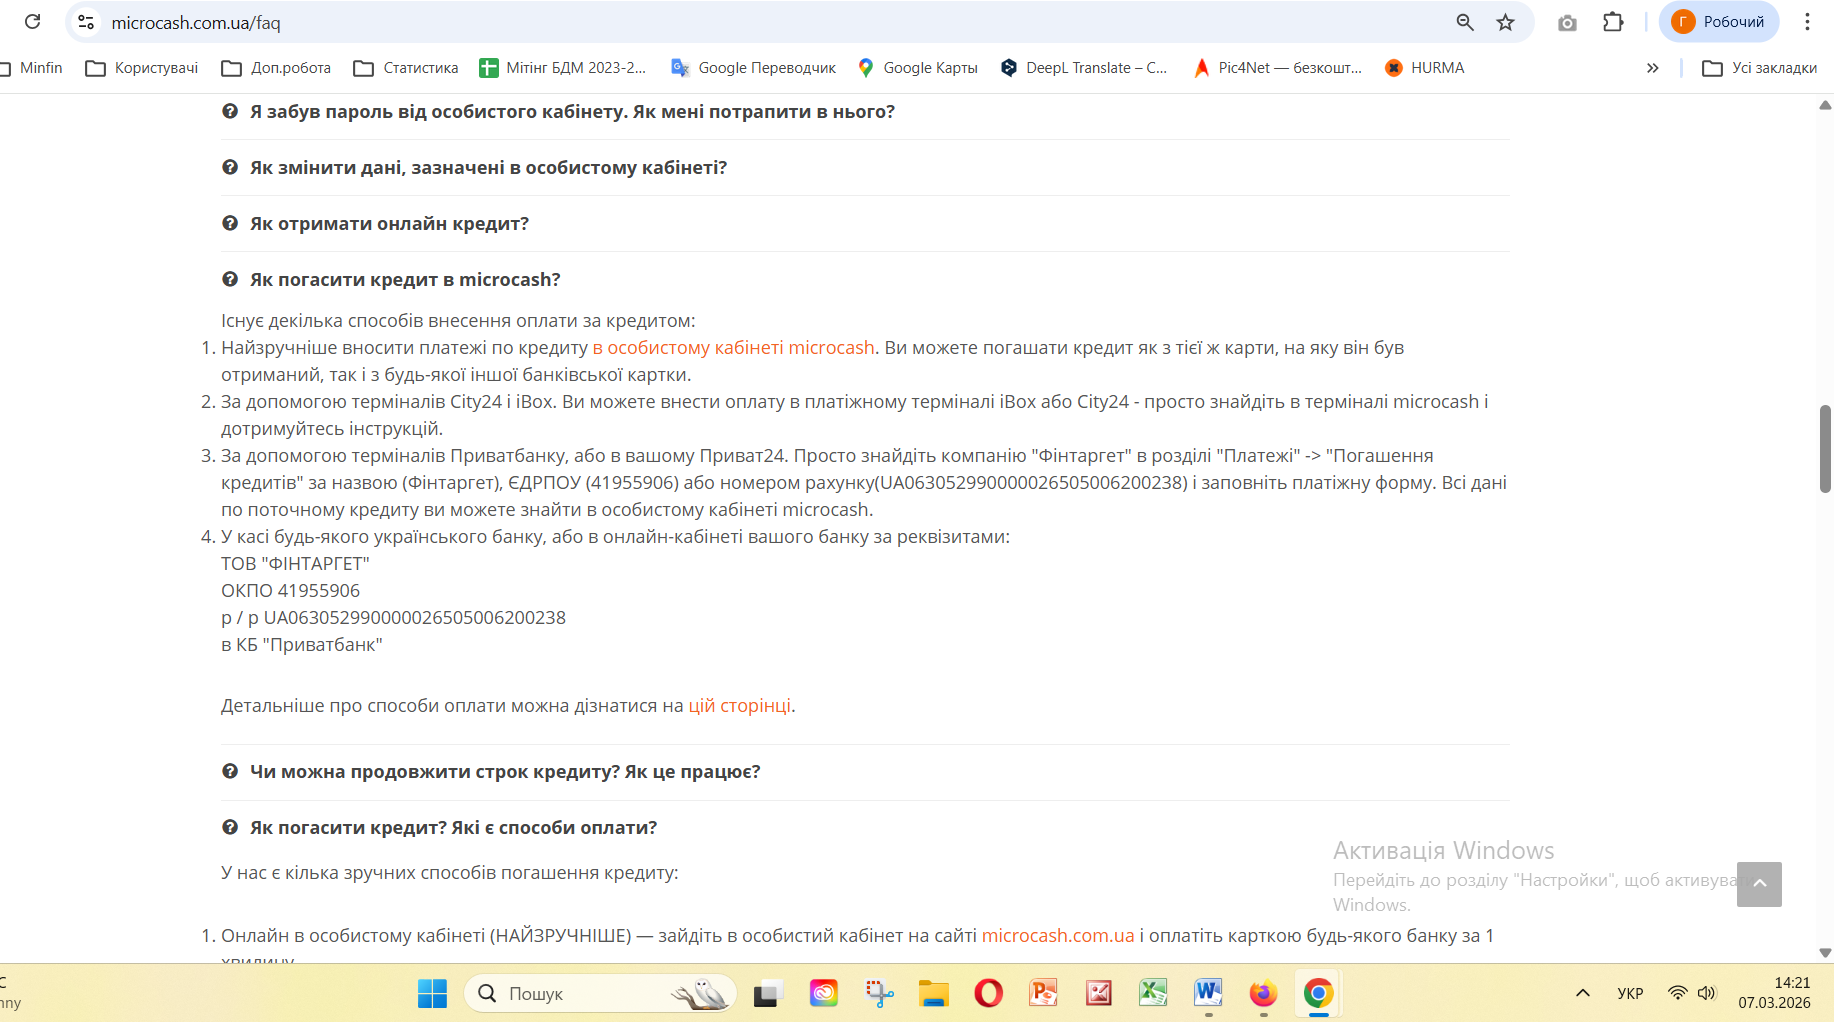
Task: Open Word from the taskbar
Action: point(1208,993)
